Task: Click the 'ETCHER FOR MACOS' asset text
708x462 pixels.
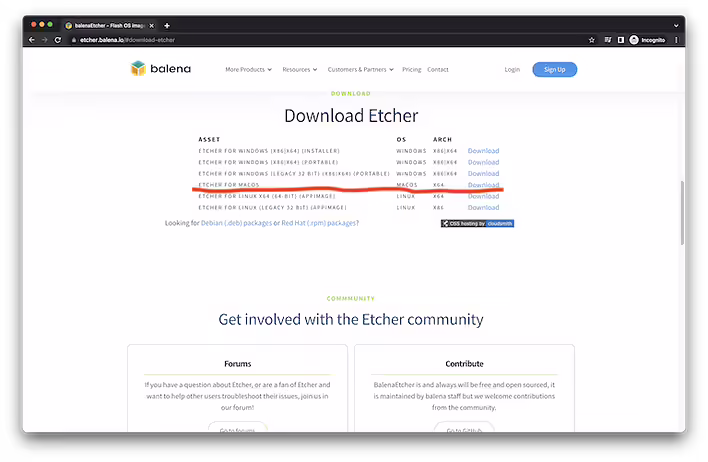Action: (229, 185)
